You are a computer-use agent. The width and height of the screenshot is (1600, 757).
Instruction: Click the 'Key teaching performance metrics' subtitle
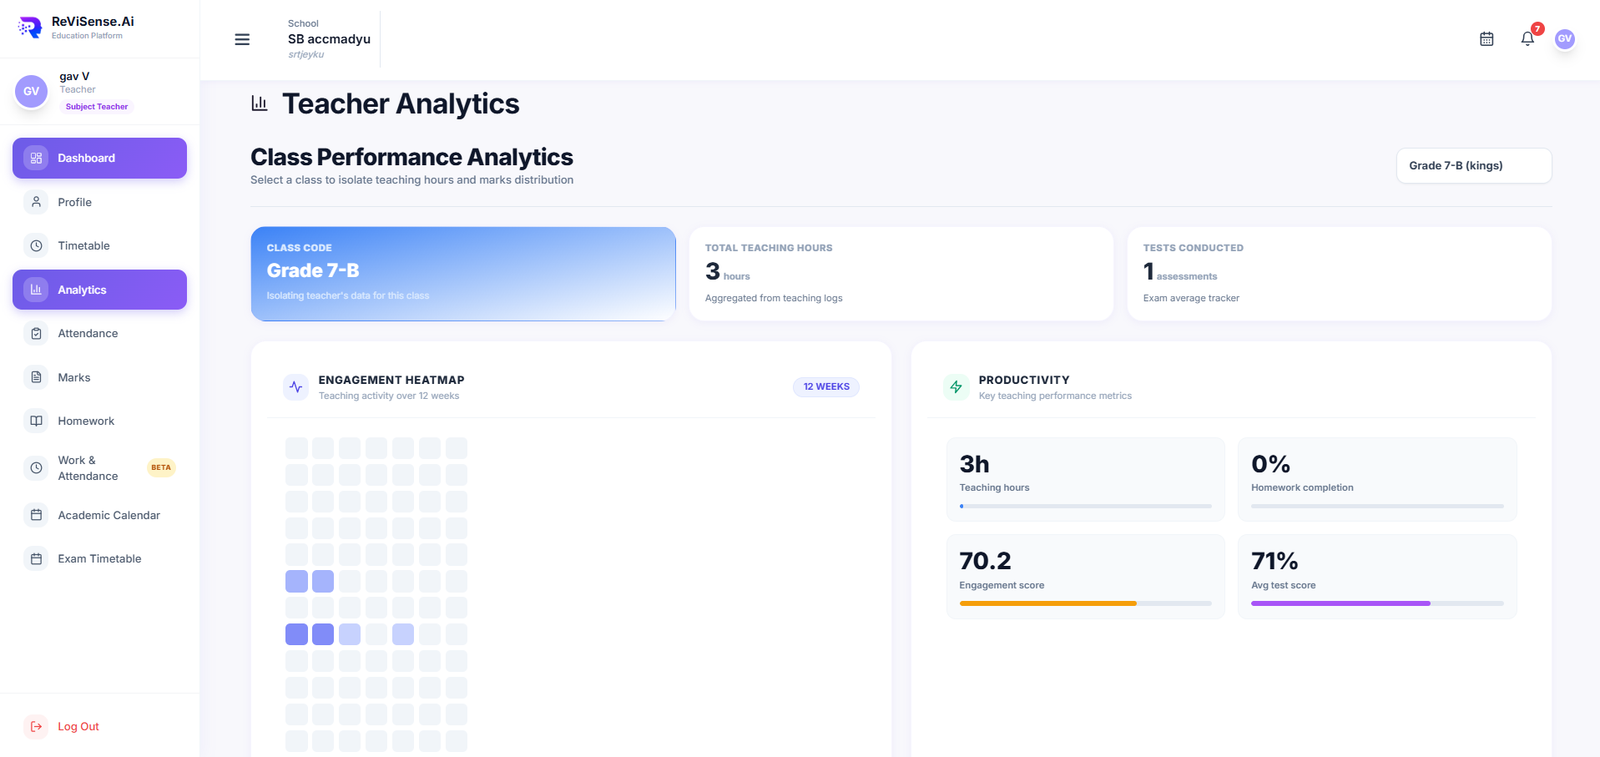click(x=1055, y=396)
